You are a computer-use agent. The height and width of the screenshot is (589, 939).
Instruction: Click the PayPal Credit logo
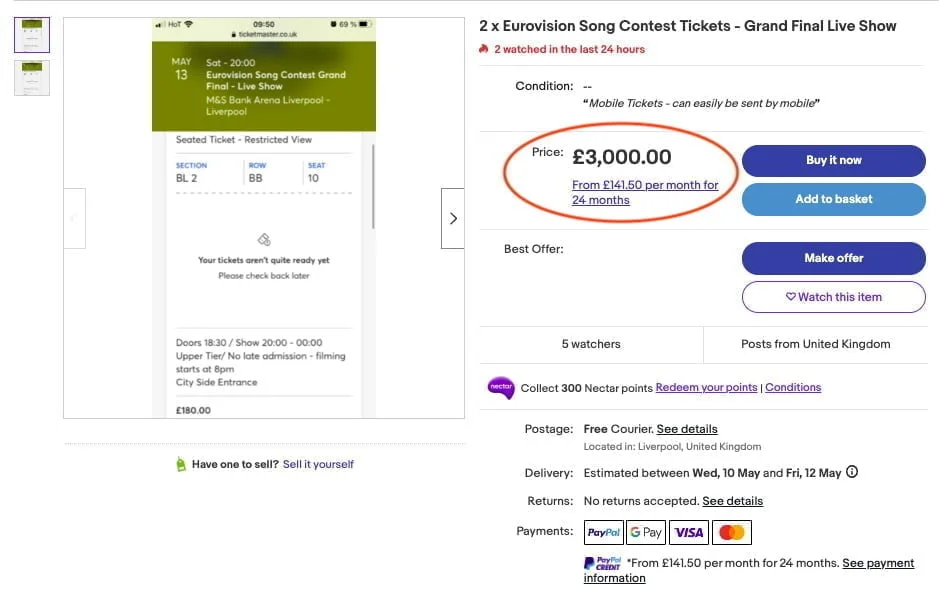(602, 563)
